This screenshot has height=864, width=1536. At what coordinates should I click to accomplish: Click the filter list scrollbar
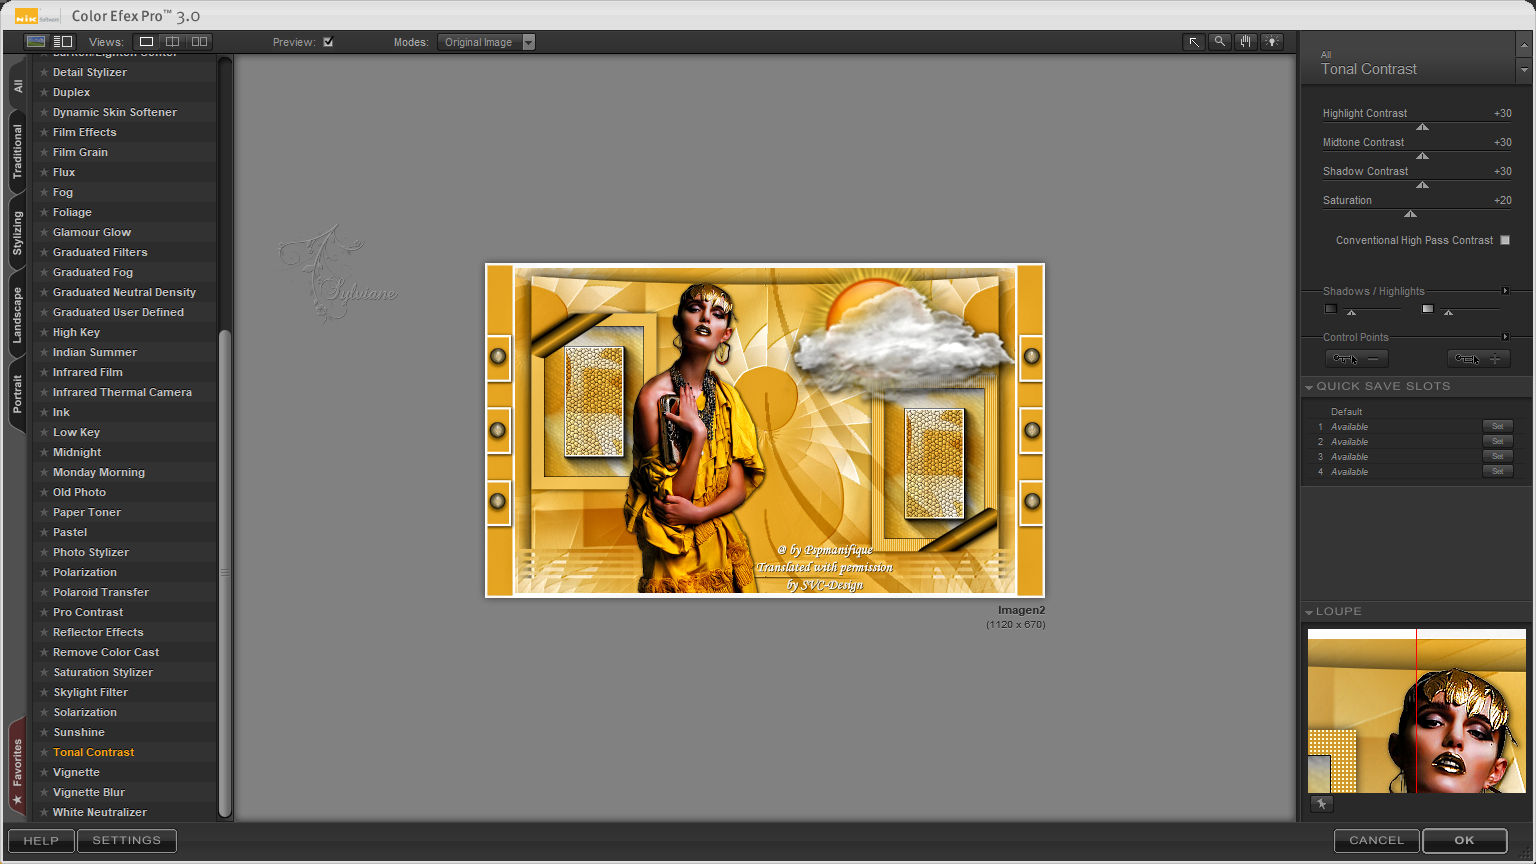tap(225, 572)
